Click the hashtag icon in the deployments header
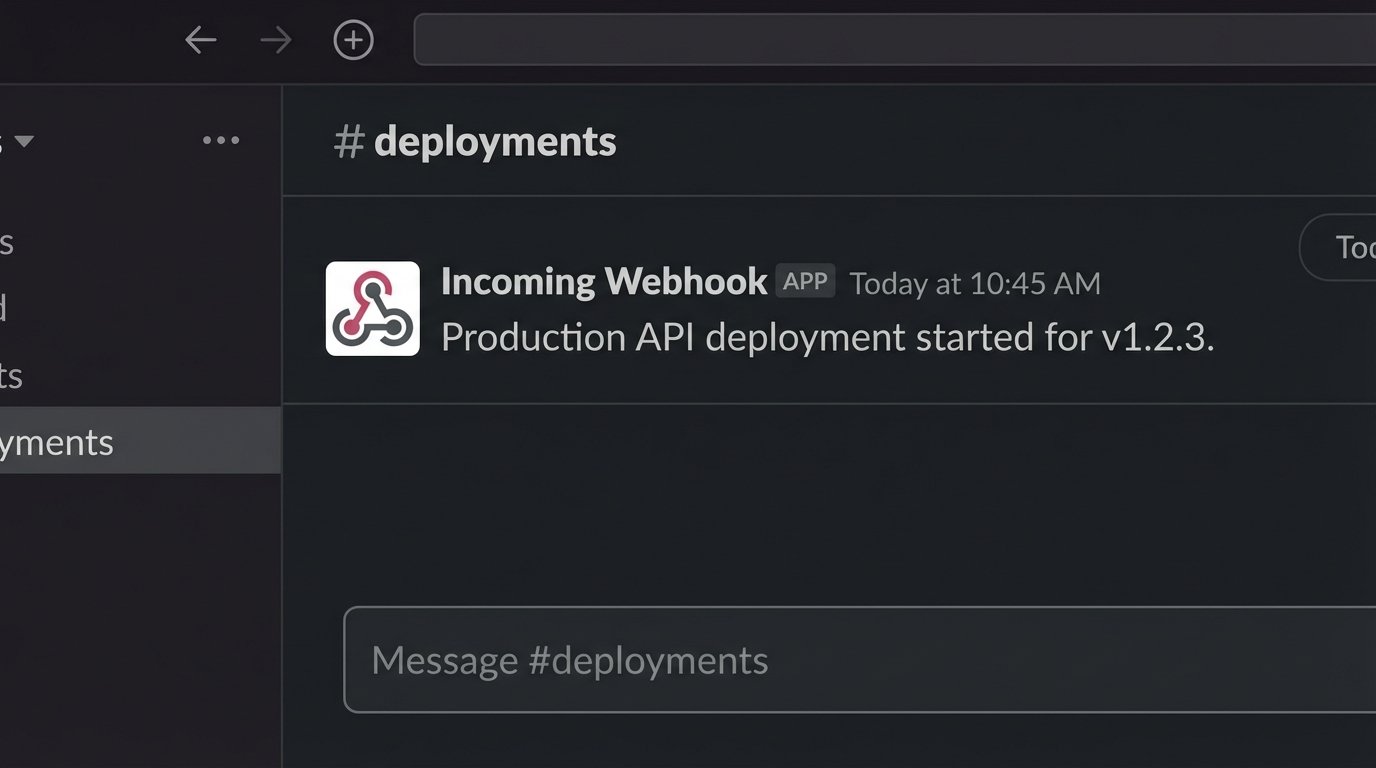This screenshot has width=1376, height=768. click(x=347, y=141)
